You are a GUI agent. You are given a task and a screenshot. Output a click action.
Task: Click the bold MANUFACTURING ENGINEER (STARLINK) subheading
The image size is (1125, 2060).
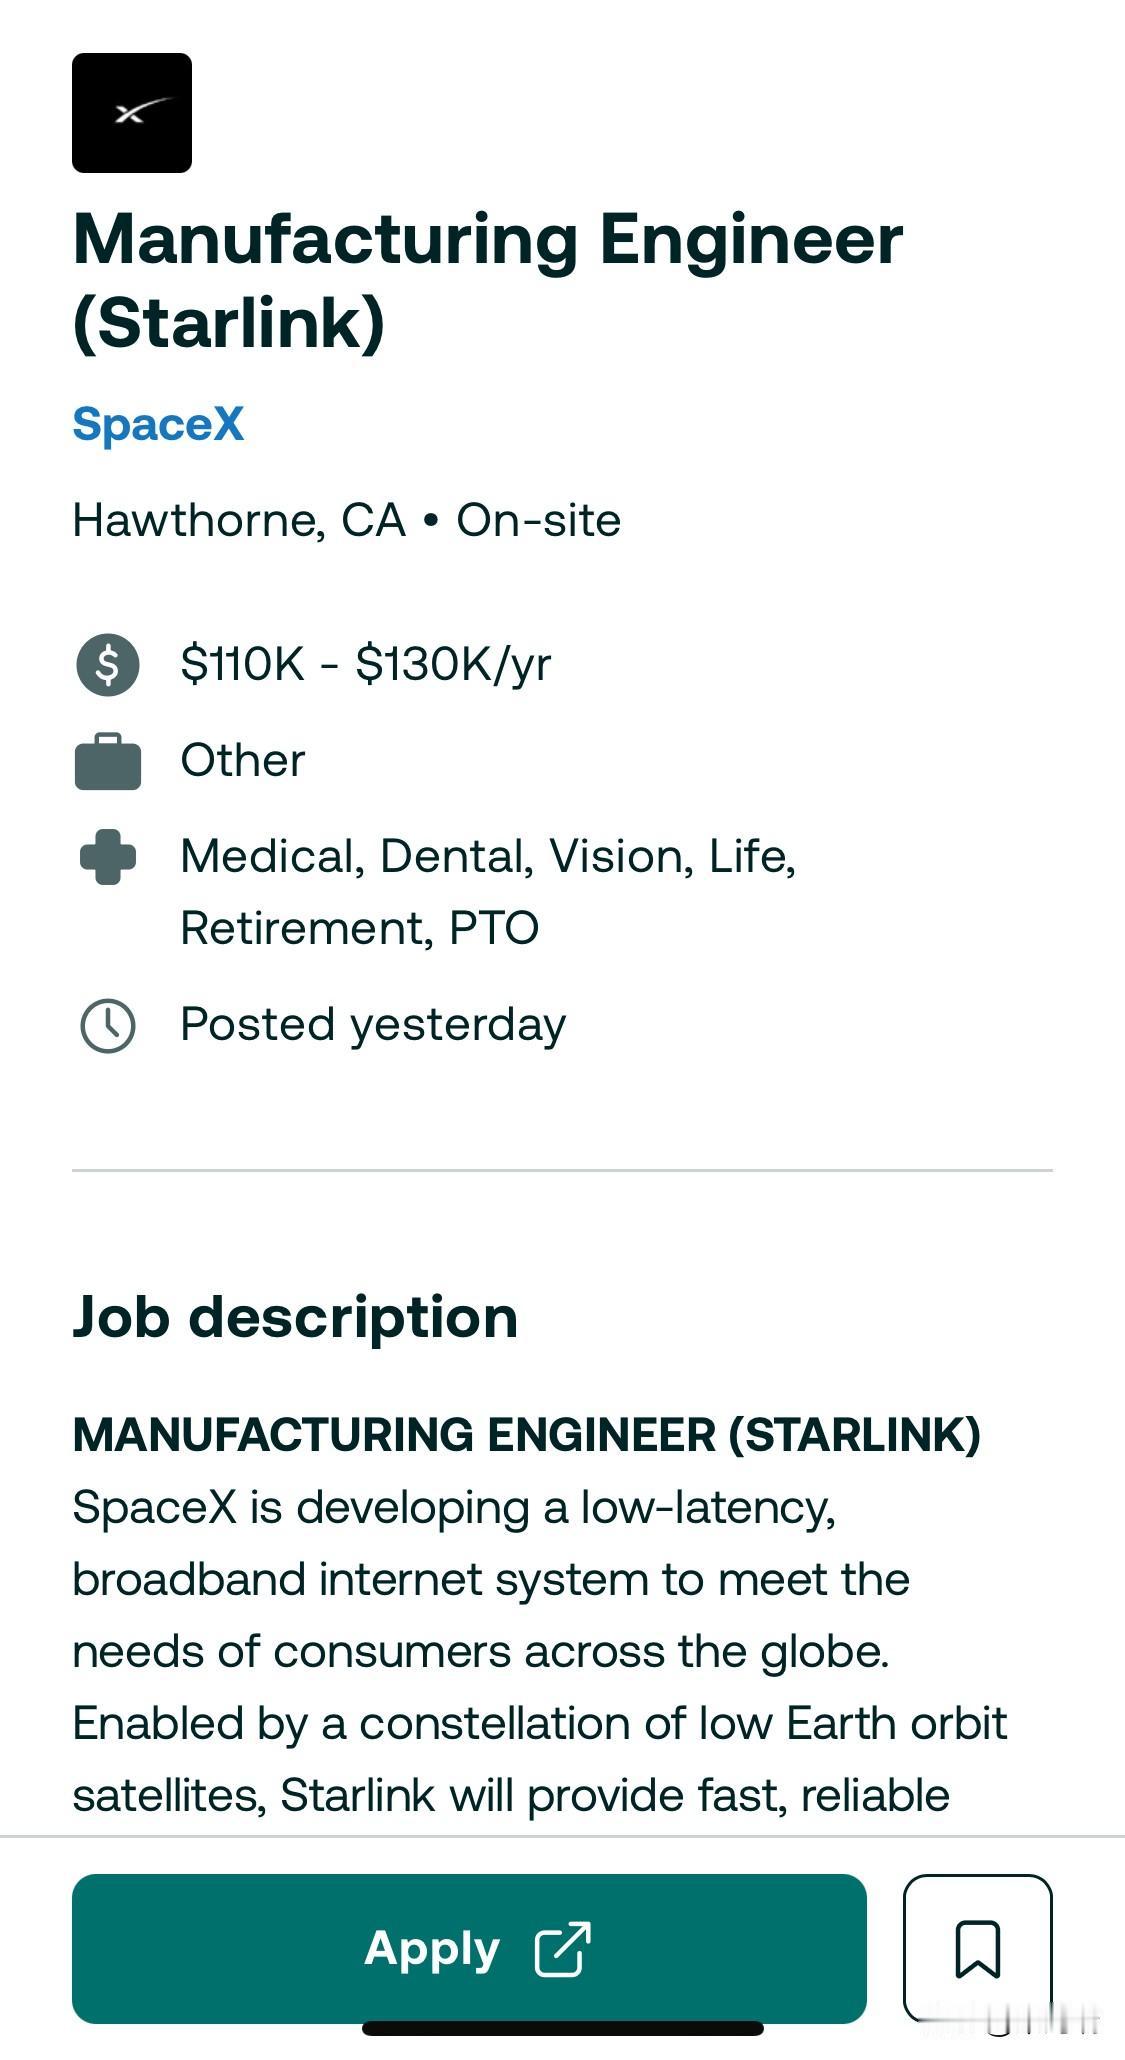[x=526, y=1435]
